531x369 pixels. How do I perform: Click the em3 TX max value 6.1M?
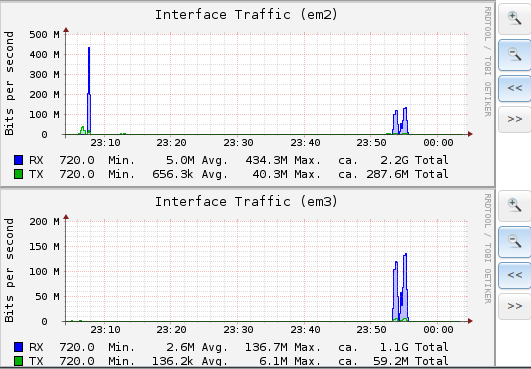click(x=273, y=361)
